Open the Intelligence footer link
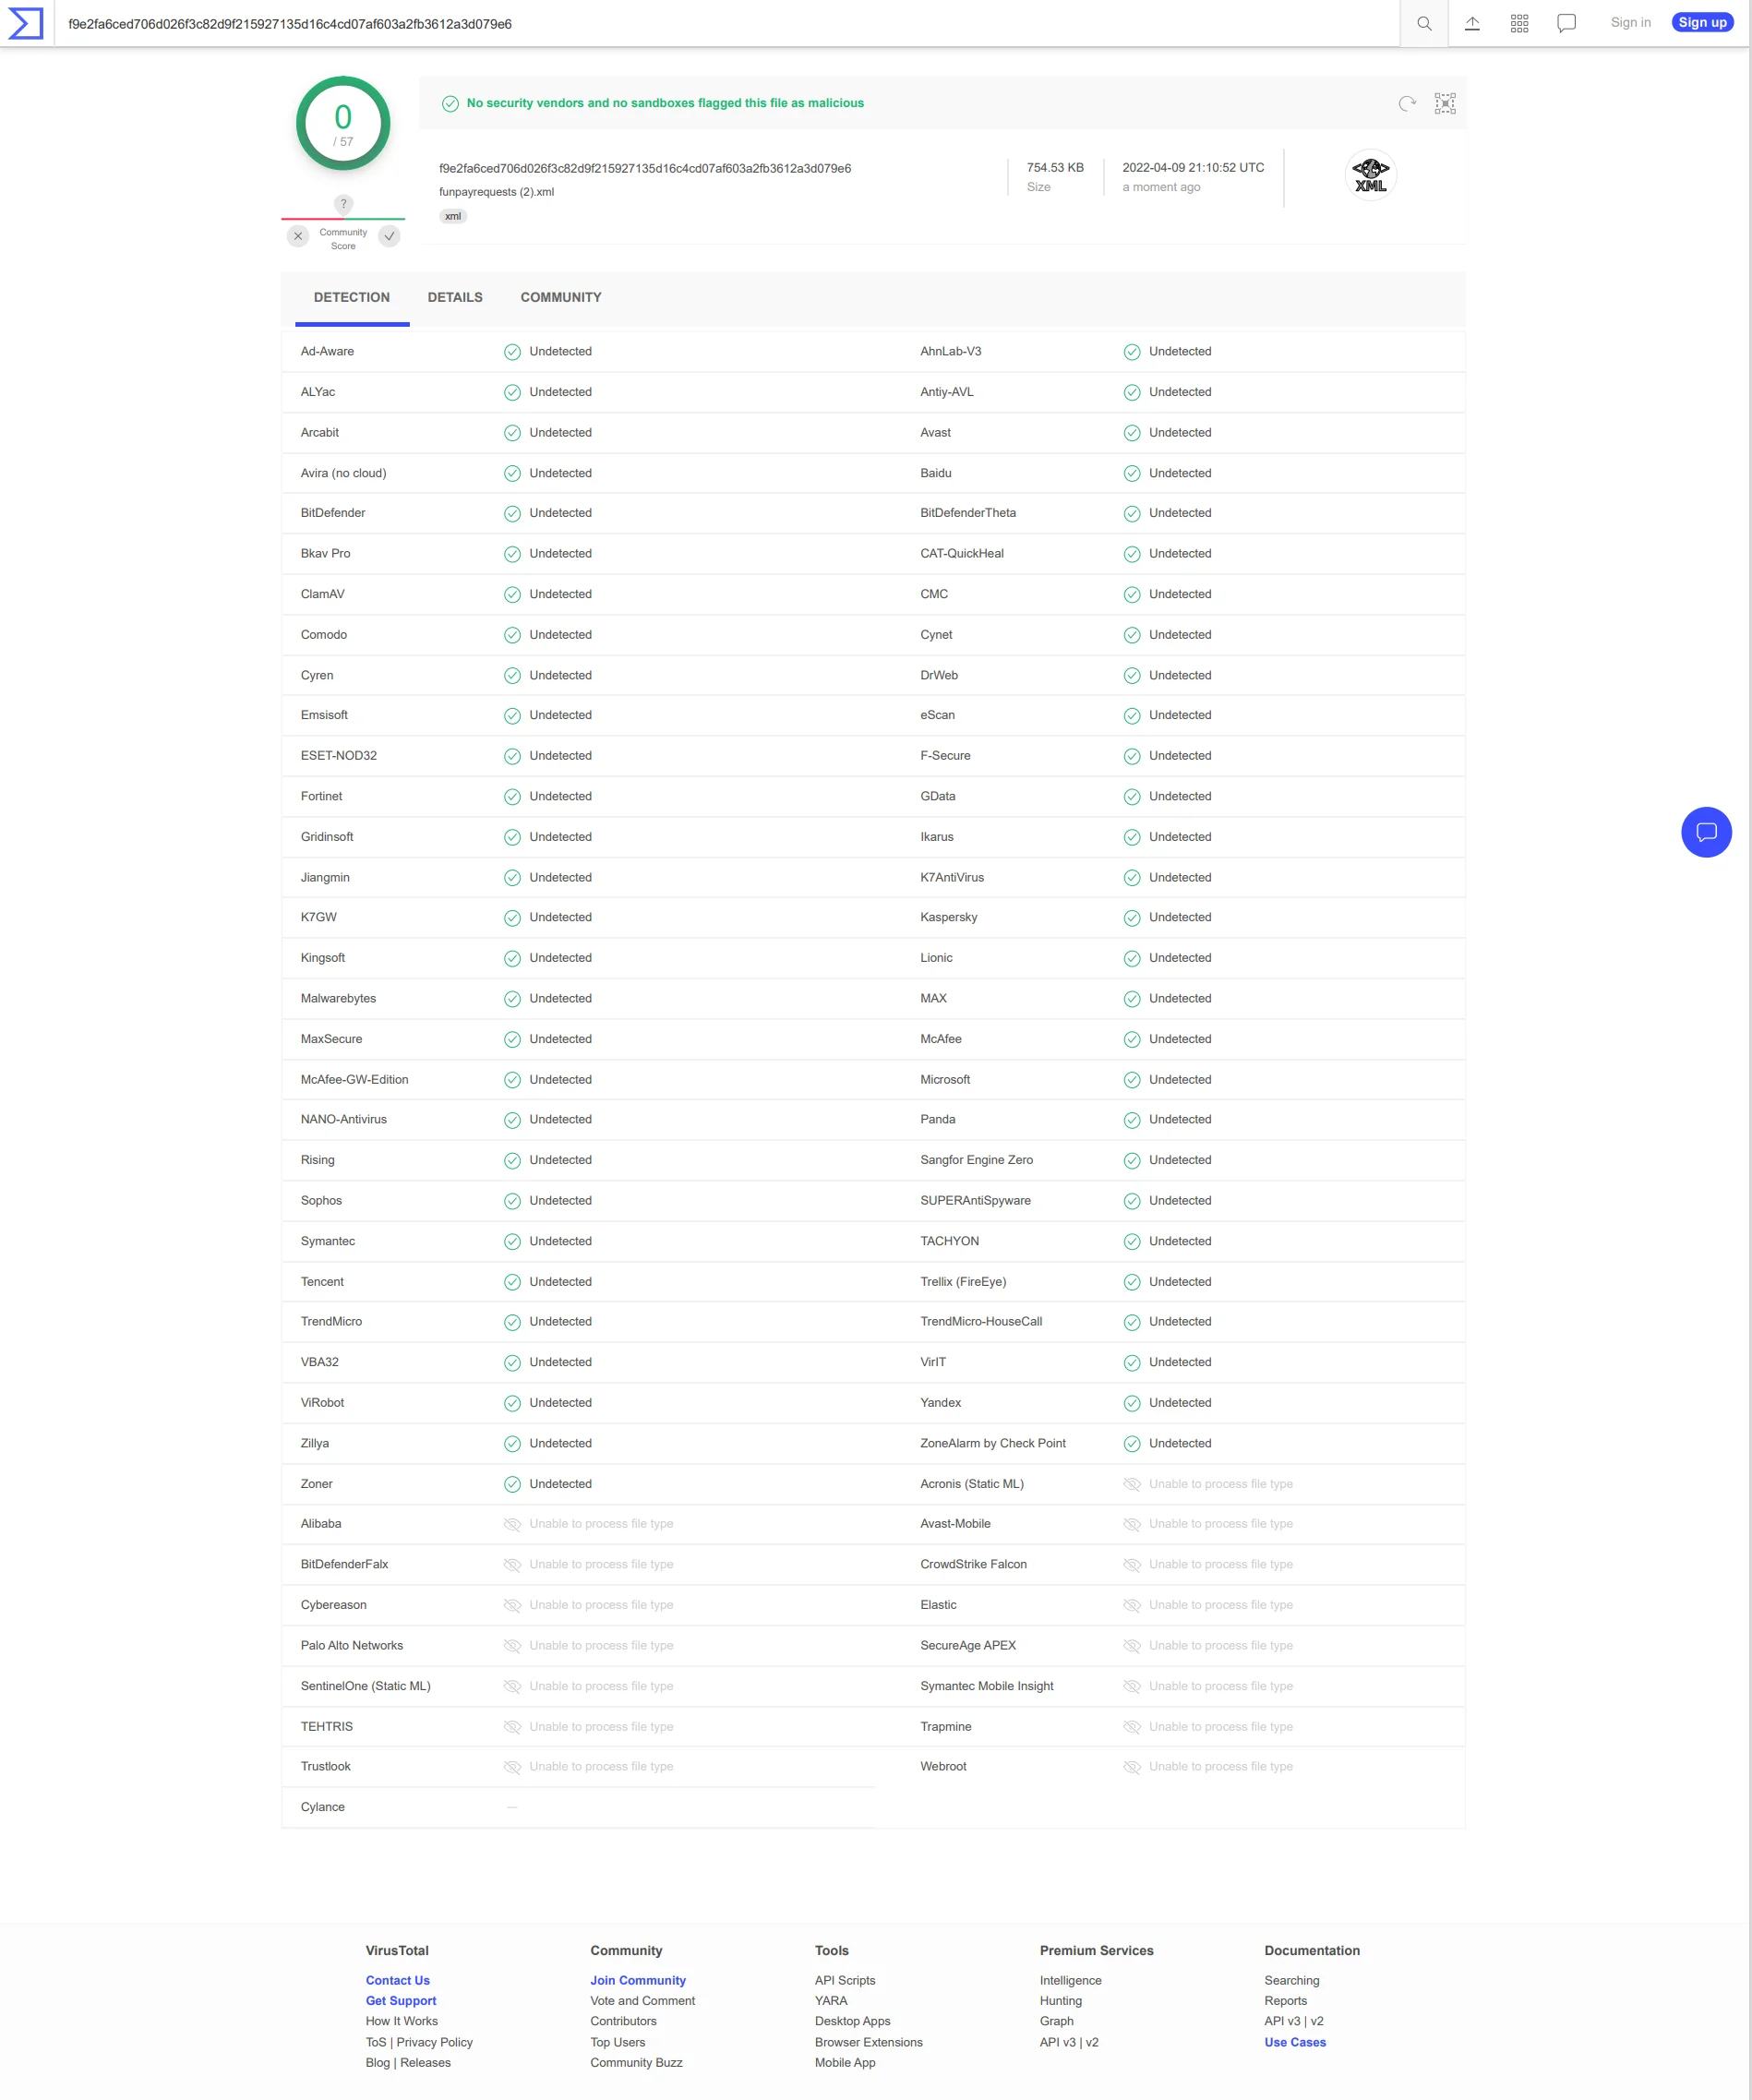Image resolution: width=1752 pixels, height=2100 pixels. (x=1071, y=1980)
